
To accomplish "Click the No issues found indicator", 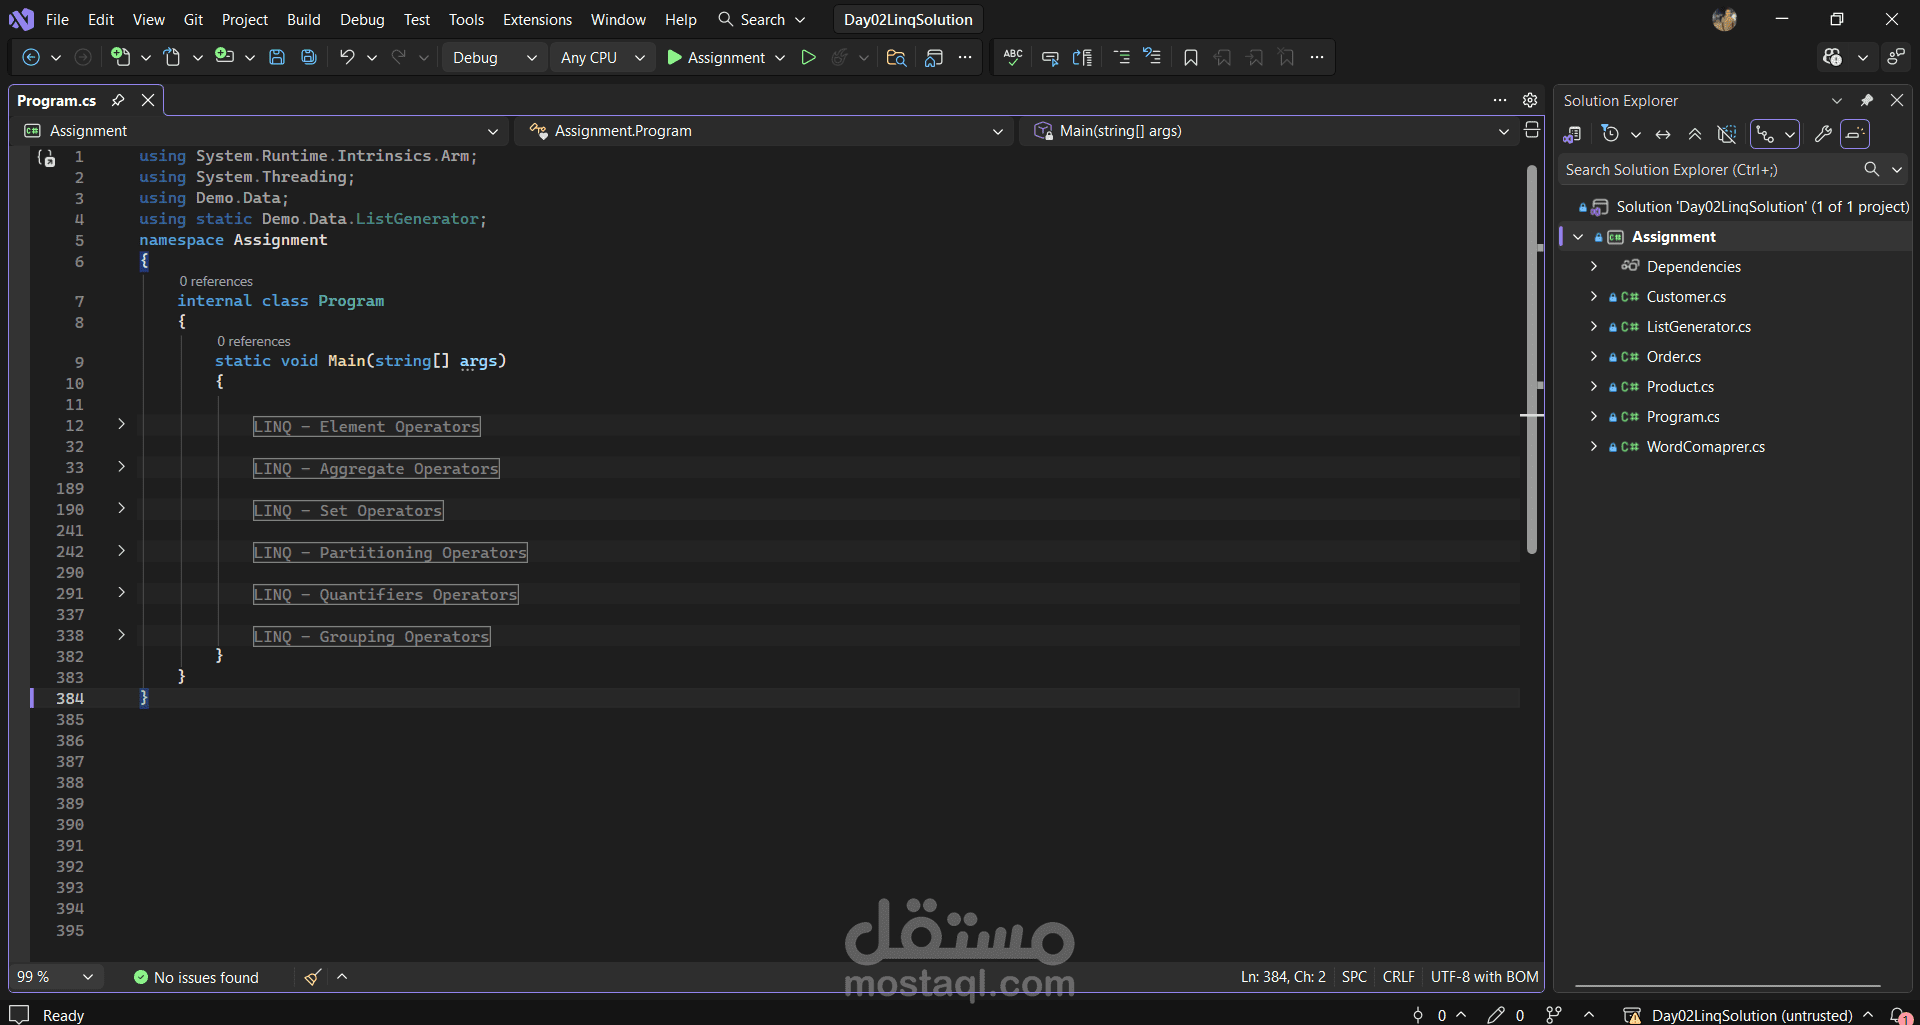I will click(x=196, y=977).
